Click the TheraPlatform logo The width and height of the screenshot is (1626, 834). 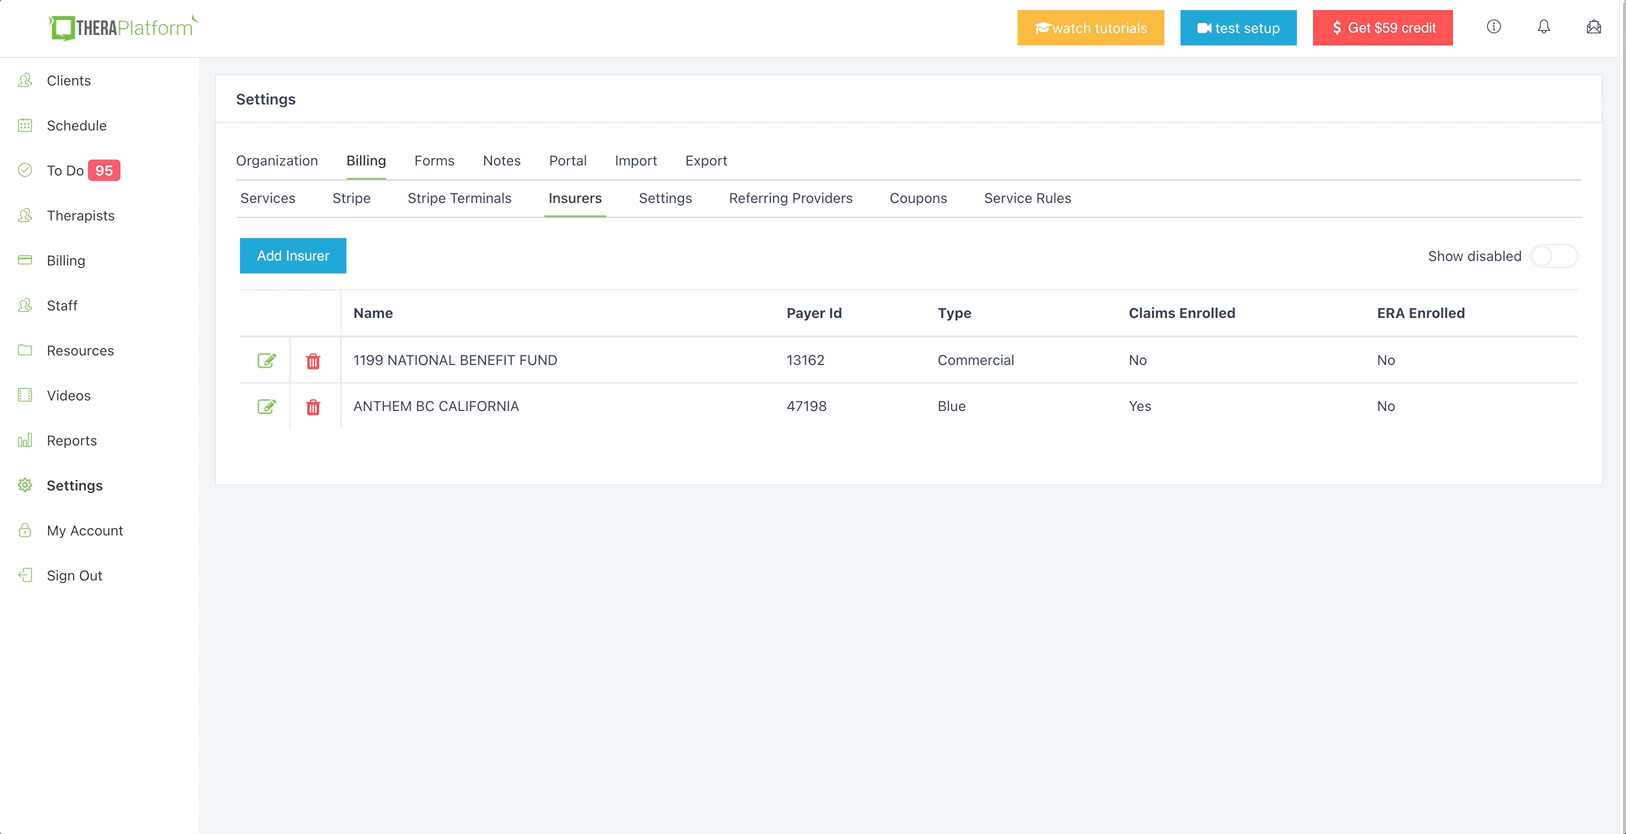pyautogui.click(x=123, y=27)
